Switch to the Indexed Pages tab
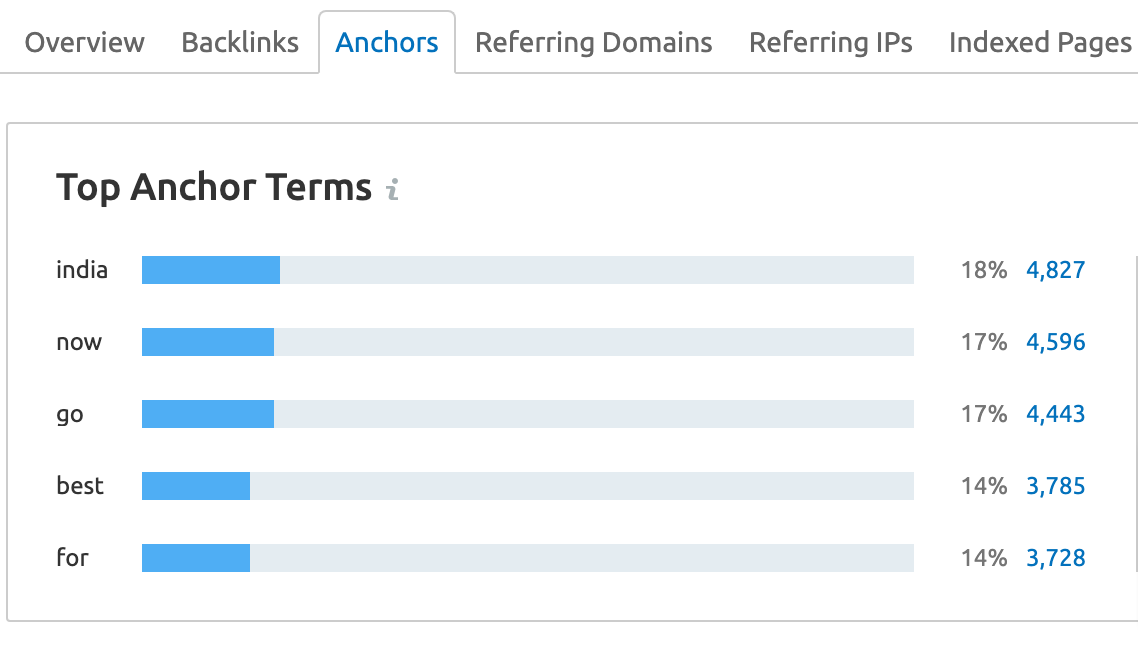Image resolution: width=1138 pixels, height=662 pixels. (1040, 42)
